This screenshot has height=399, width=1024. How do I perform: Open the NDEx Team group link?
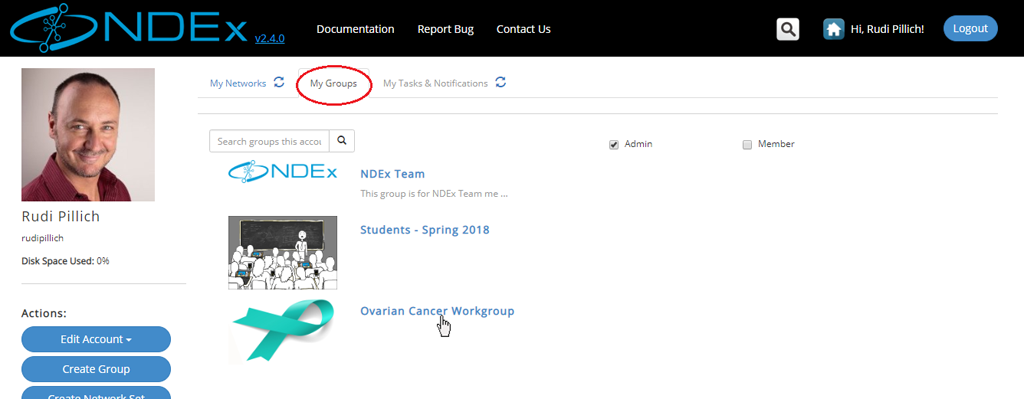coord(392,174)
